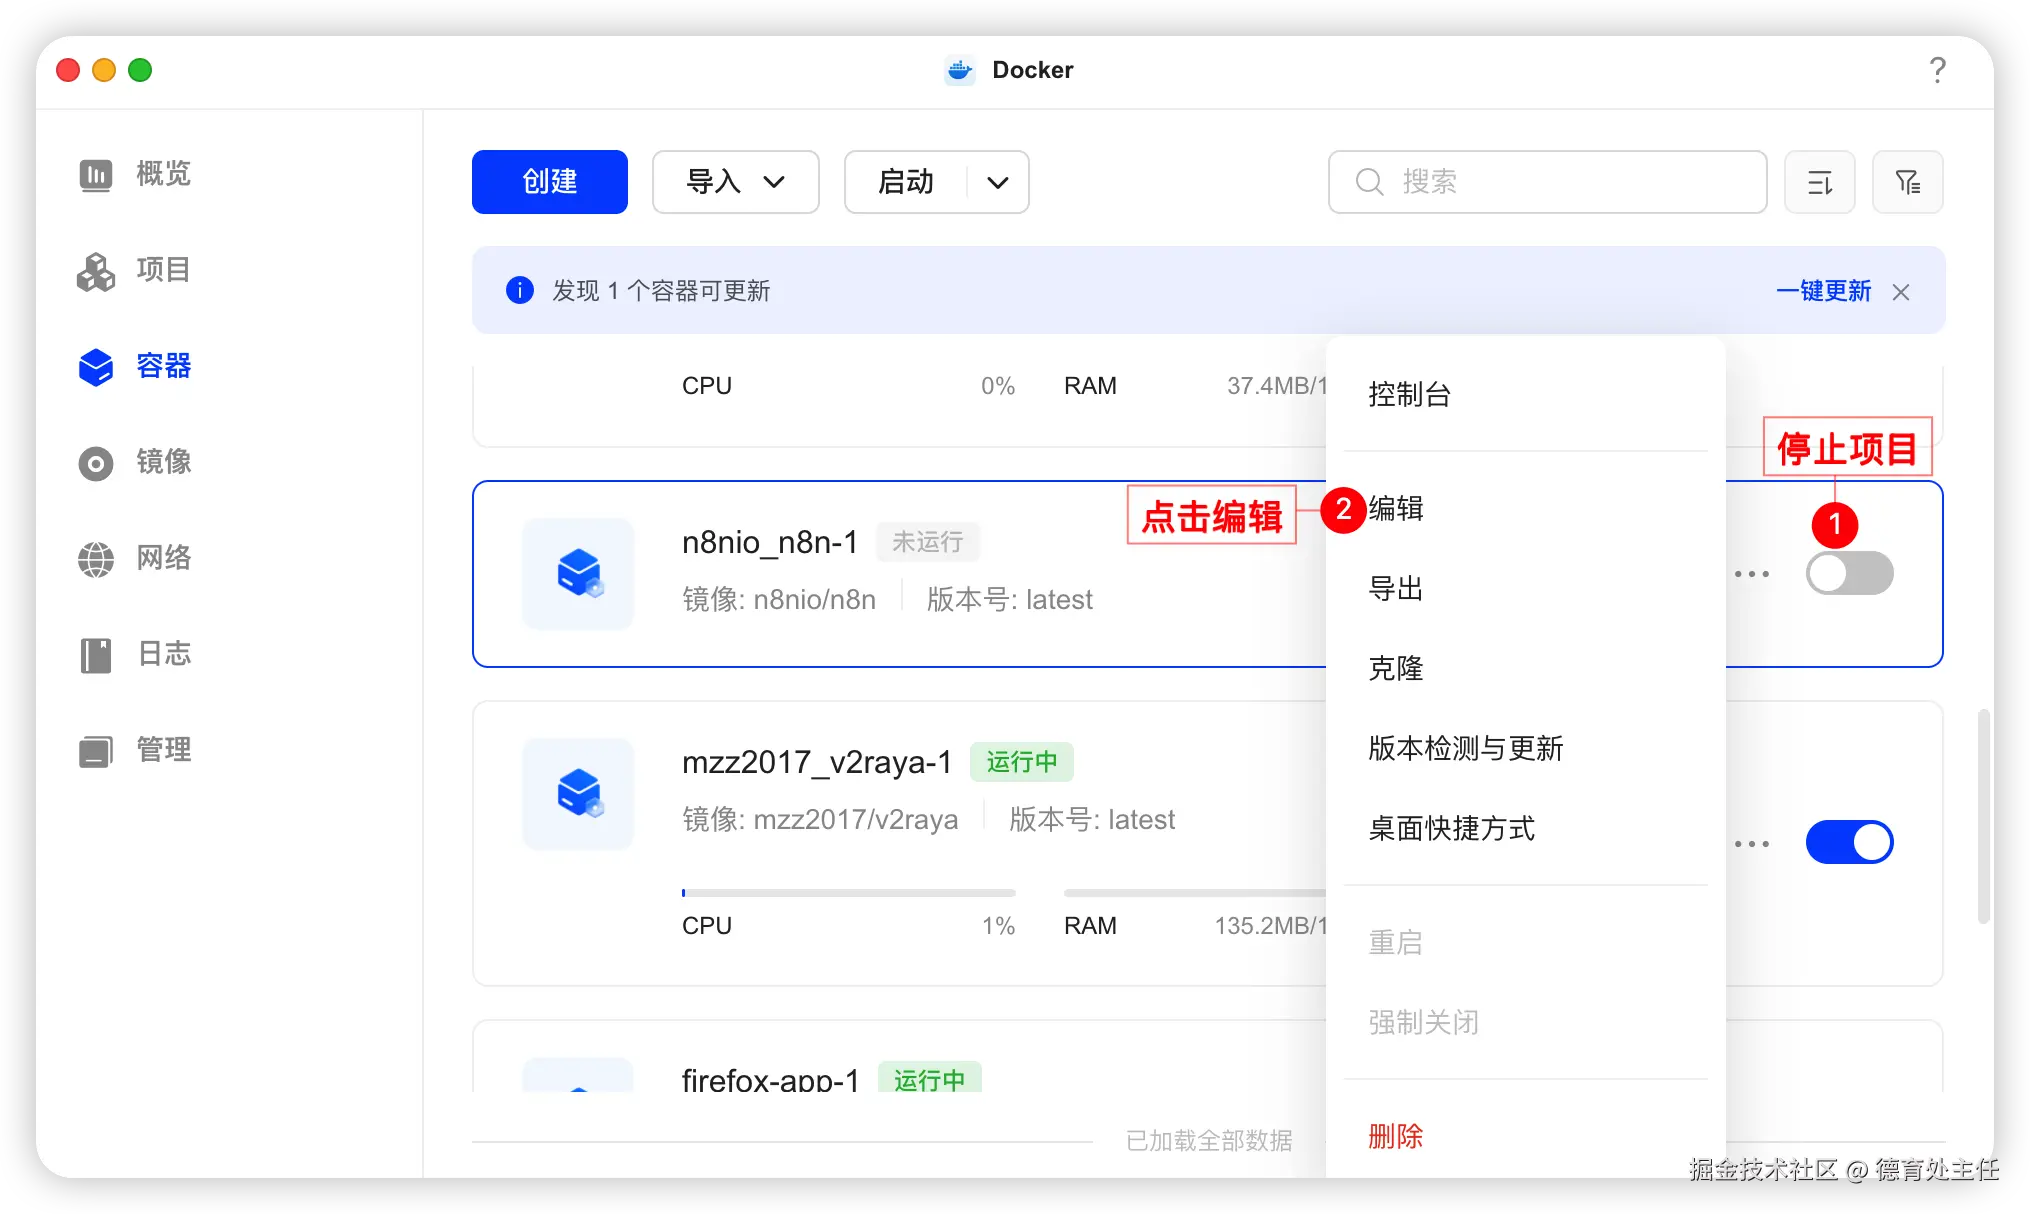The height and width of the screenshot is (1214, 2030).
Task: Go to 项目 projects section icon
Action: click(96, 271)
